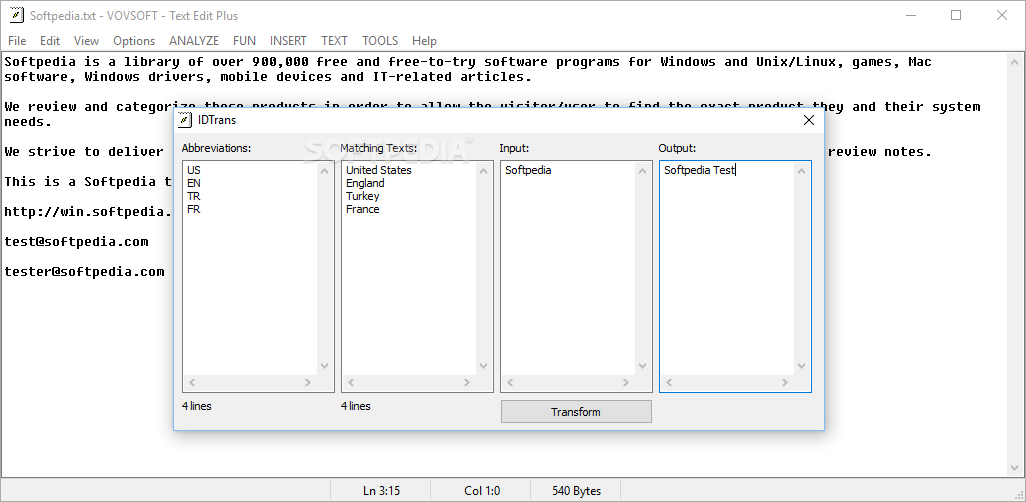Select FR in Abbreviations list
The height and width of the screenshot is (502, 1026).
click(x=194, y=209)
